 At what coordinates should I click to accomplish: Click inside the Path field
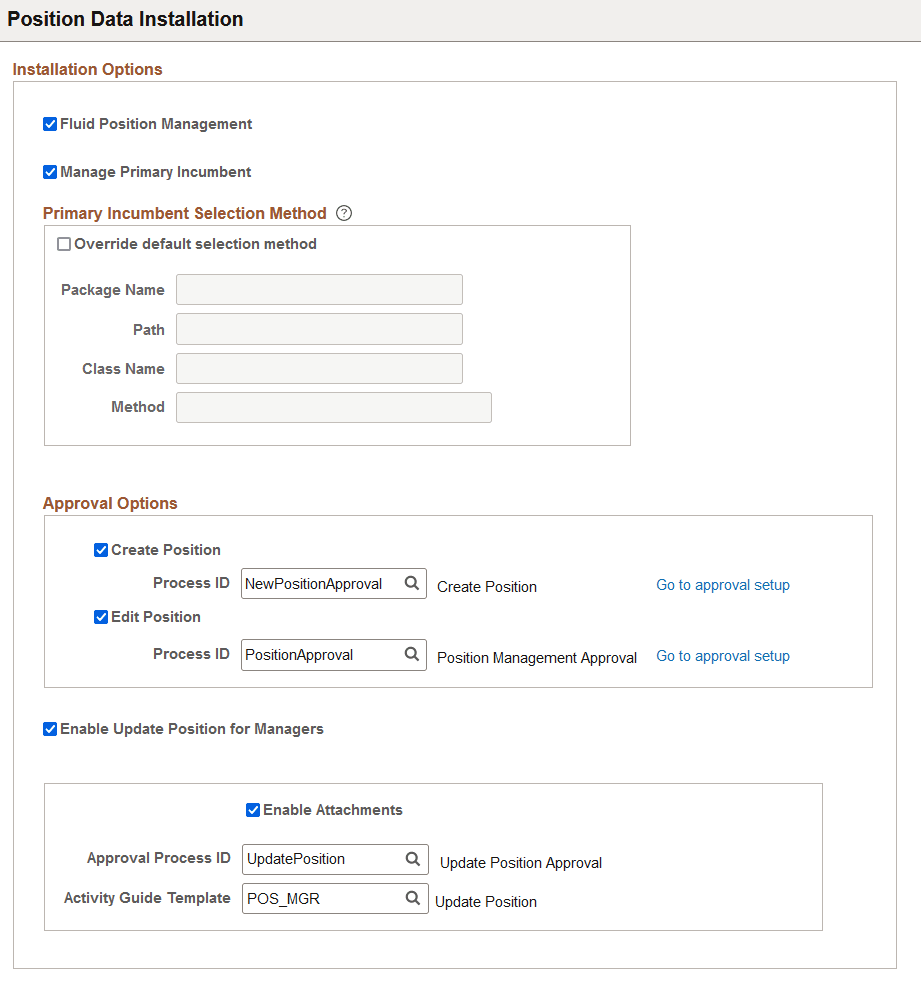coord(318,328)
